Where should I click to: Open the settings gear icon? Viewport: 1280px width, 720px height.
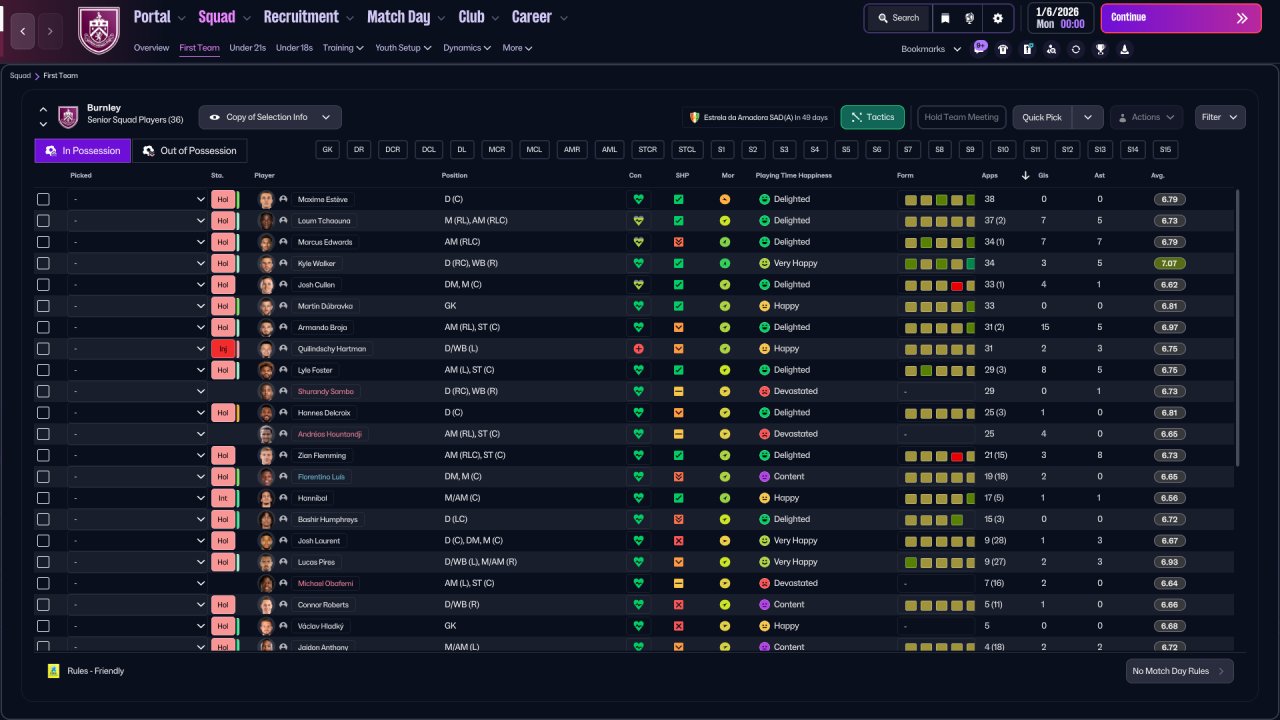click(997, 18)
